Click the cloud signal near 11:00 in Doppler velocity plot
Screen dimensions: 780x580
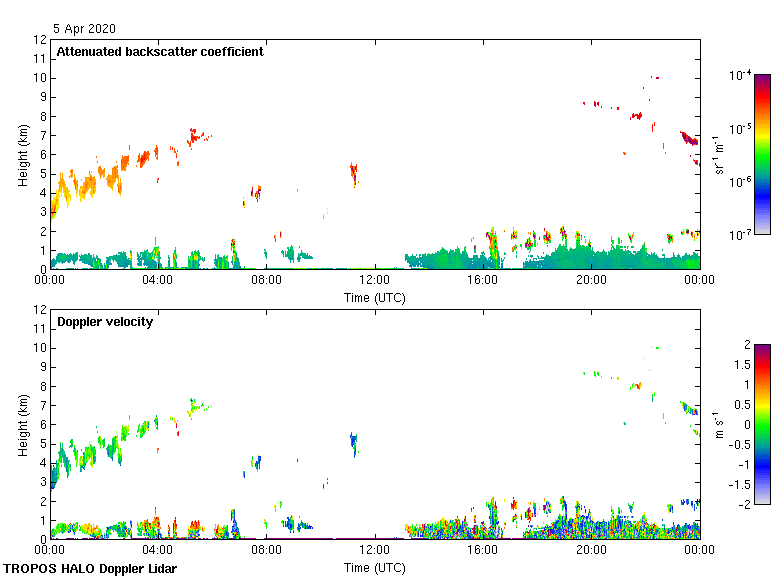tap(353, 442)
